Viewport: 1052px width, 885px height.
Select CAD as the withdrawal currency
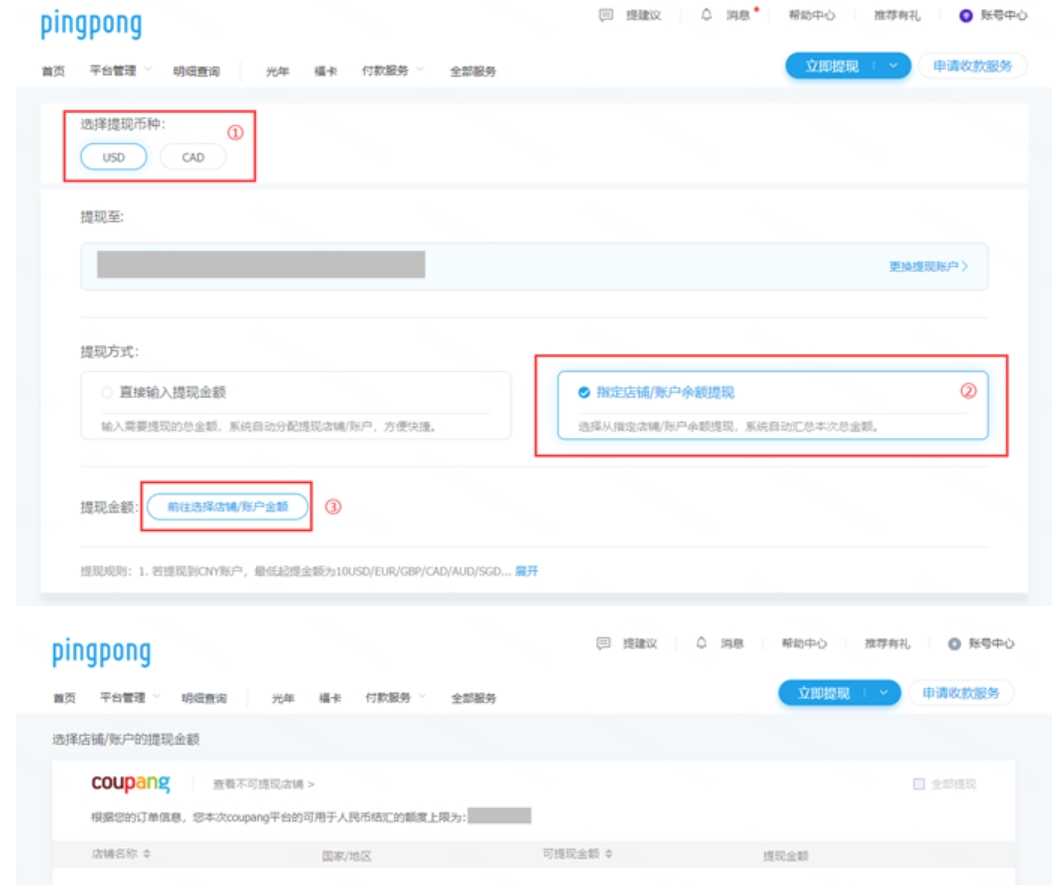click(x=193, y=157)
